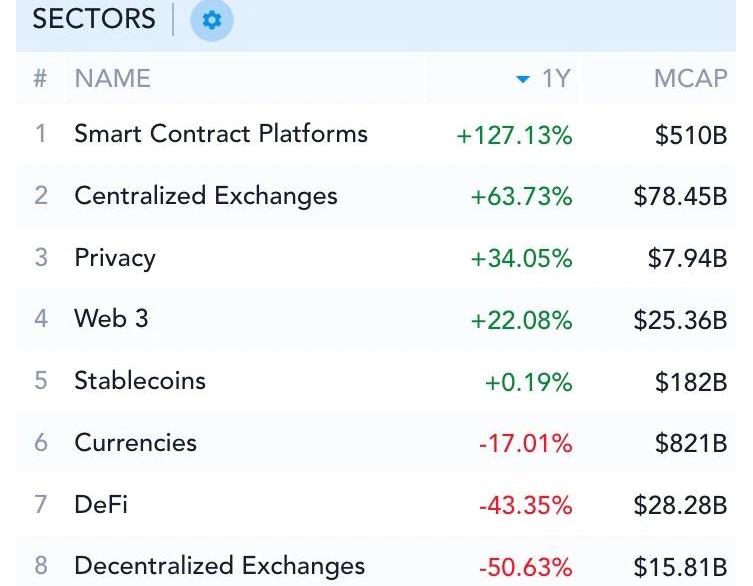Open the DeFi sector
Viewport: 753px width, 586px height.
101,505
